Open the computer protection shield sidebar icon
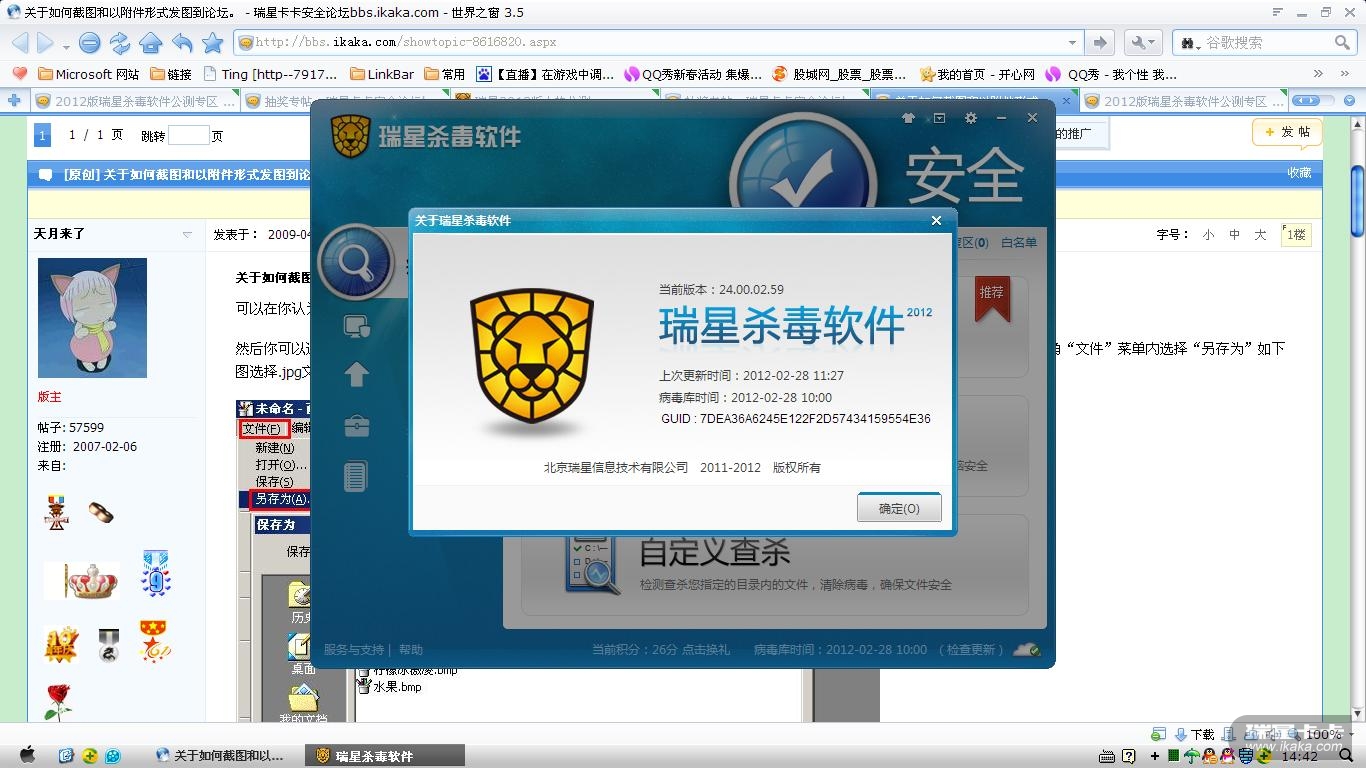1366x768 pixels. (357, 325)
